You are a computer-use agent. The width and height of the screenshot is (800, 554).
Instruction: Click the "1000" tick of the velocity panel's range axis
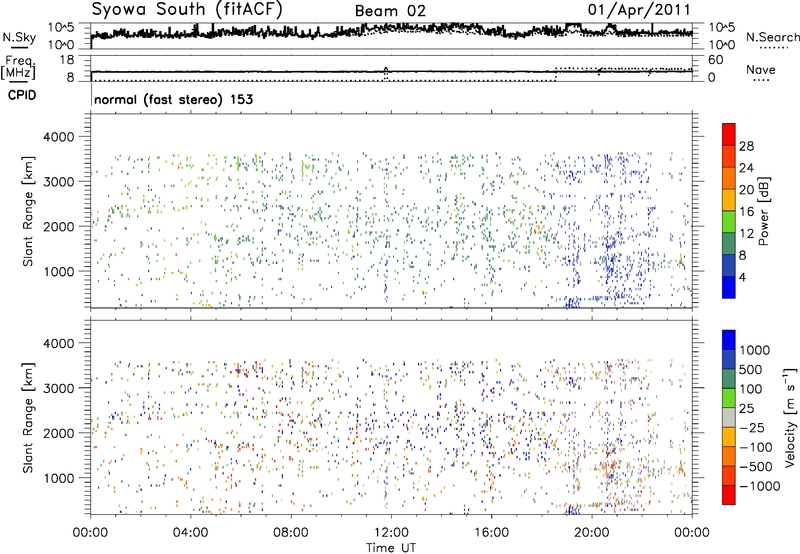59,478
